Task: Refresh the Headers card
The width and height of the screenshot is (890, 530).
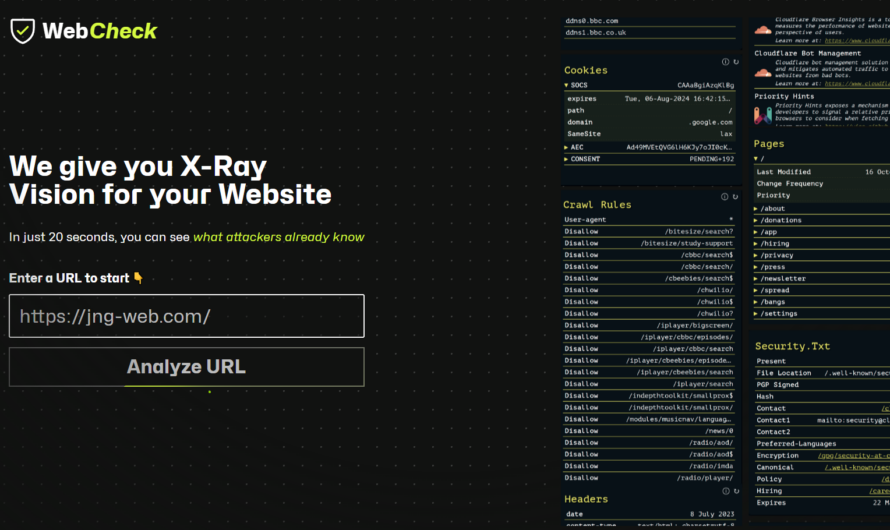Action: (x=737, y=491)
